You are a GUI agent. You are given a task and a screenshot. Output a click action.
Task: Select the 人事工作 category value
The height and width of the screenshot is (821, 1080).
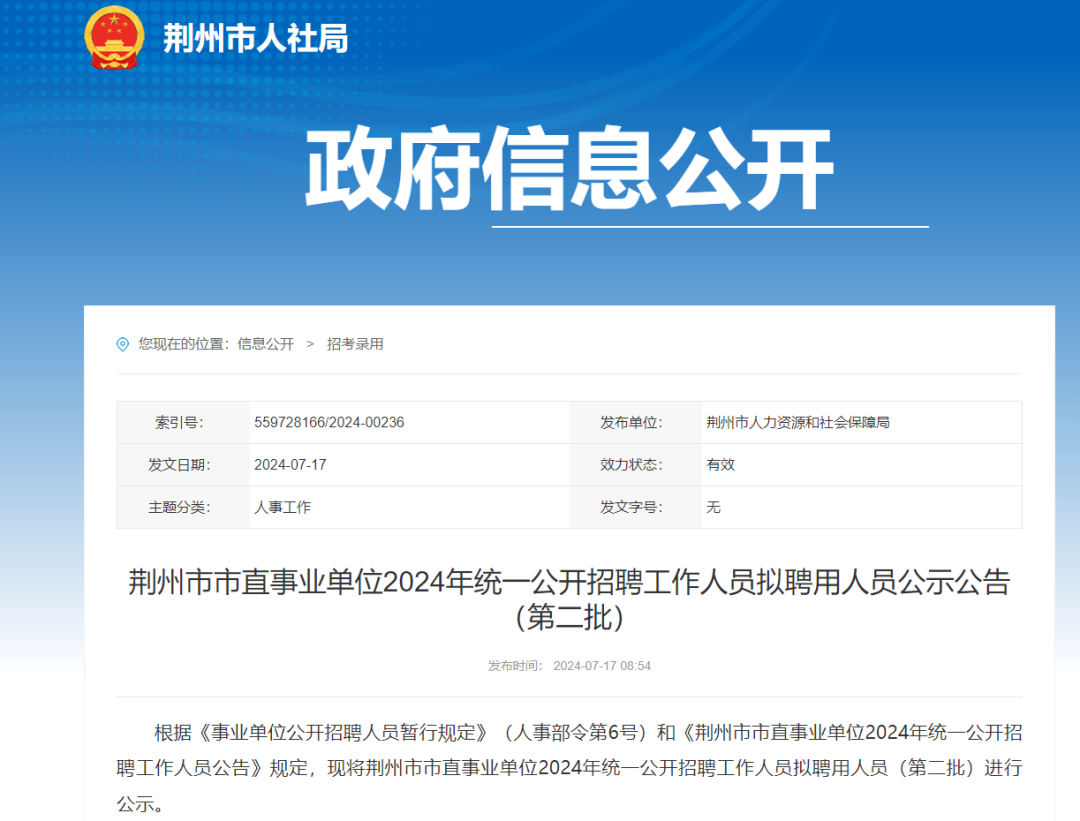[x=282, y=508]
